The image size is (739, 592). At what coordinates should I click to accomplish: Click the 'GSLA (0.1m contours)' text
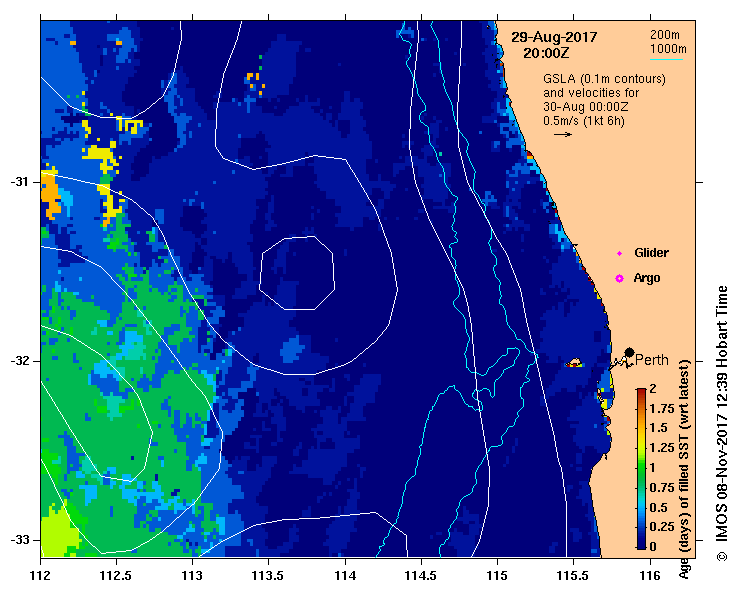click(x=604, y=79)
